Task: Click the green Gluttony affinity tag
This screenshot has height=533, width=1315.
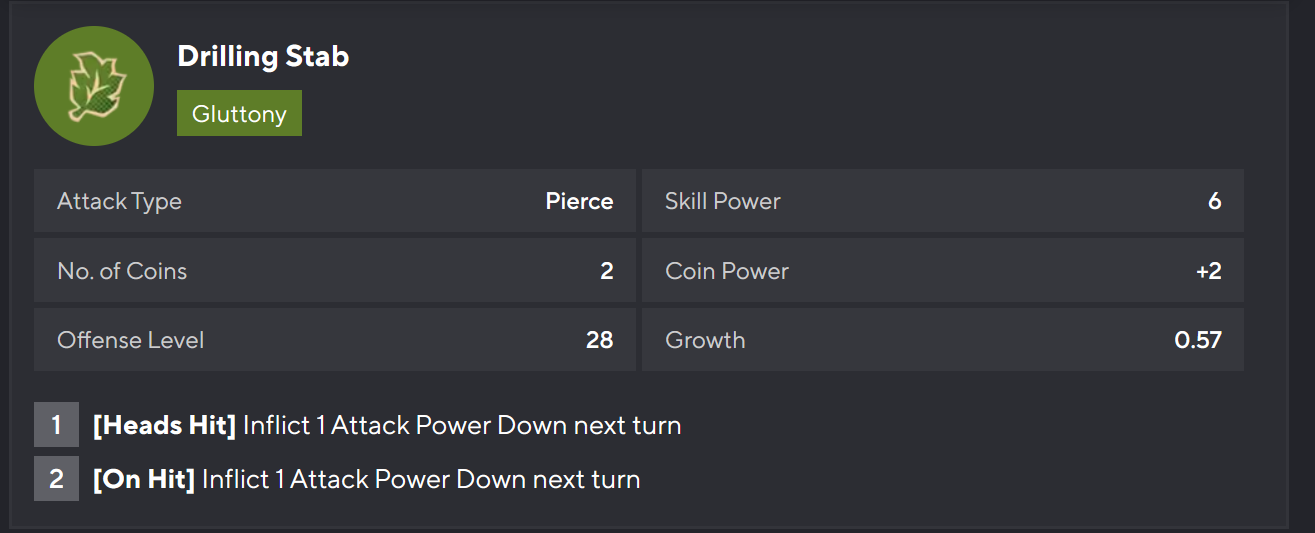Action: [239, 114]
